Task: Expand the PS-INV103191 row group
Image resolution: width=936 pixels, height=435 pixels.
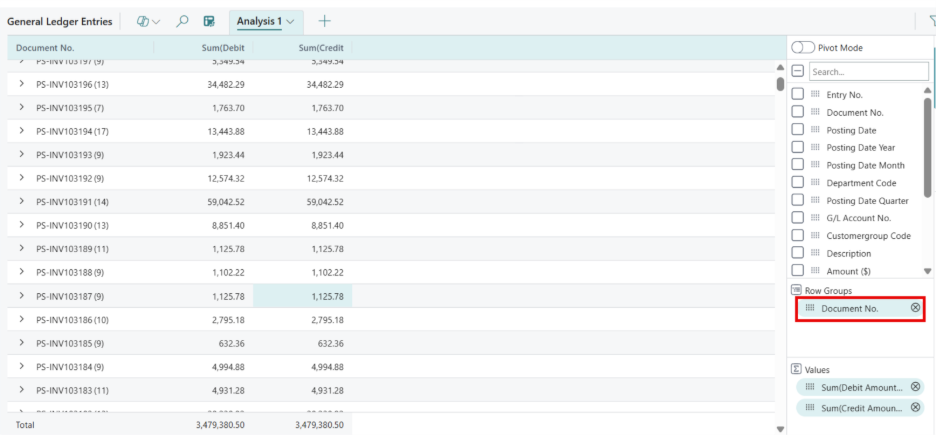Action: pos(21,202)
